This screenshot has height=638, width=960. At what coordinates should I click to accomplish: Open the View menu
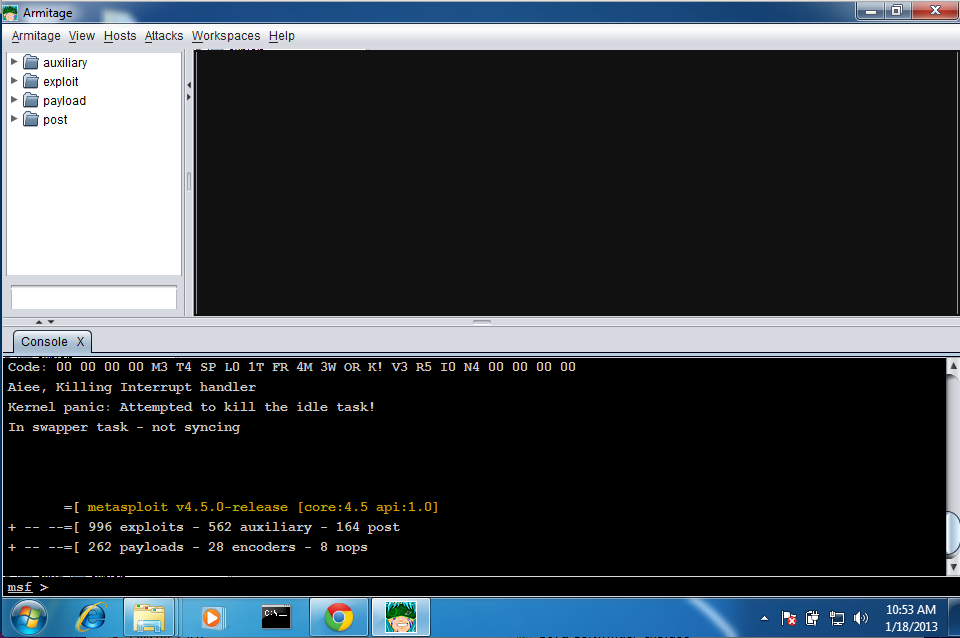[x=81, y=36]
